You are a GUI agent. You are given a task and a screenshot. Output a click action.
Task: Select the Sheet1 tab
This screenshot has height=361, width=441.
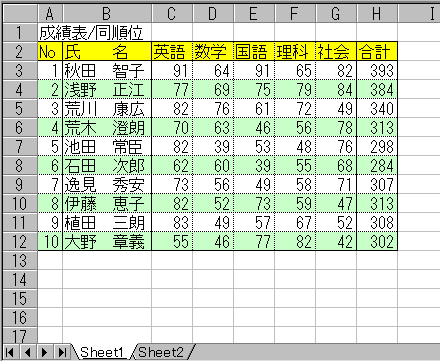point(102,352)
